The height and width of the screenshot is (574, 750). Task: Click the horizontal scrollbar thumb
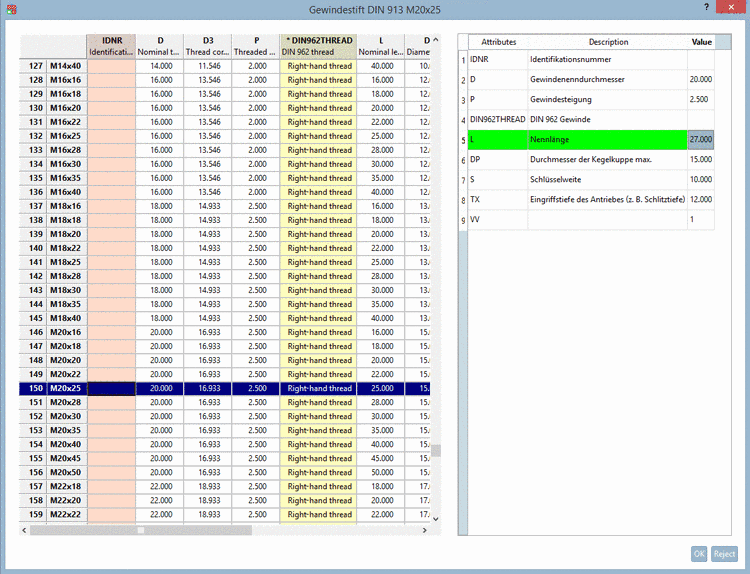point(141,530)
